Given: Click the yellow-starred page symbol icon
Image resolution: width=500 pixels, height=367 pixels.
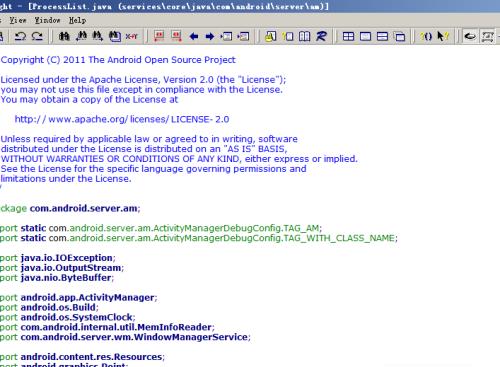Looking at the screenshot, I should pos(288,36).
